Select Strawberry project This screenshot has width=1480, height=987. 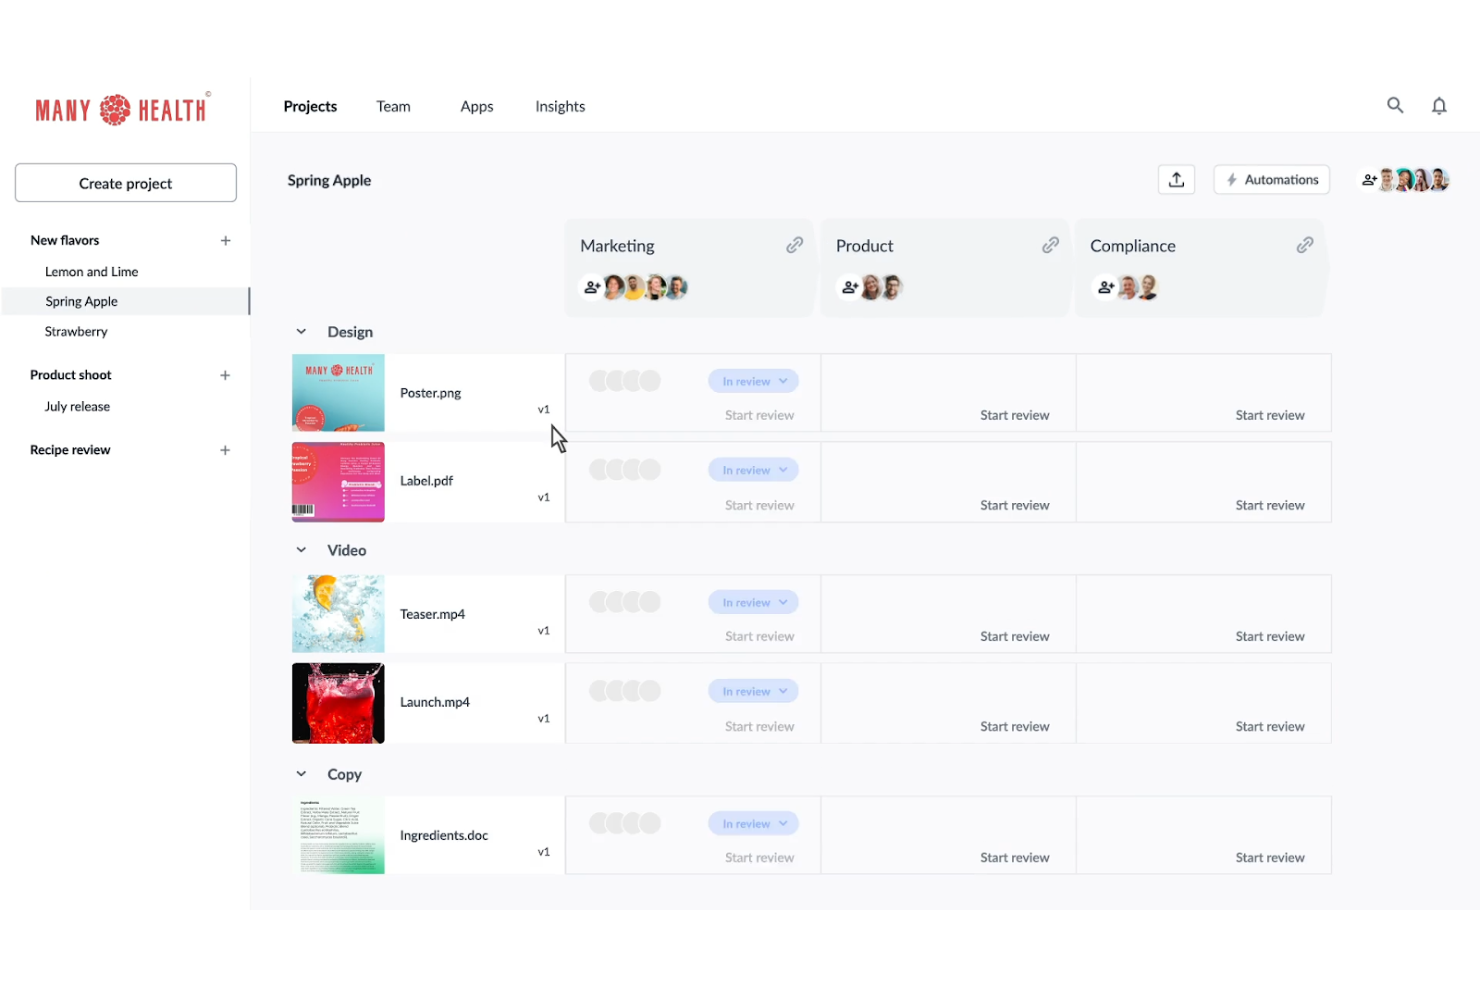(x=76, y=331)
